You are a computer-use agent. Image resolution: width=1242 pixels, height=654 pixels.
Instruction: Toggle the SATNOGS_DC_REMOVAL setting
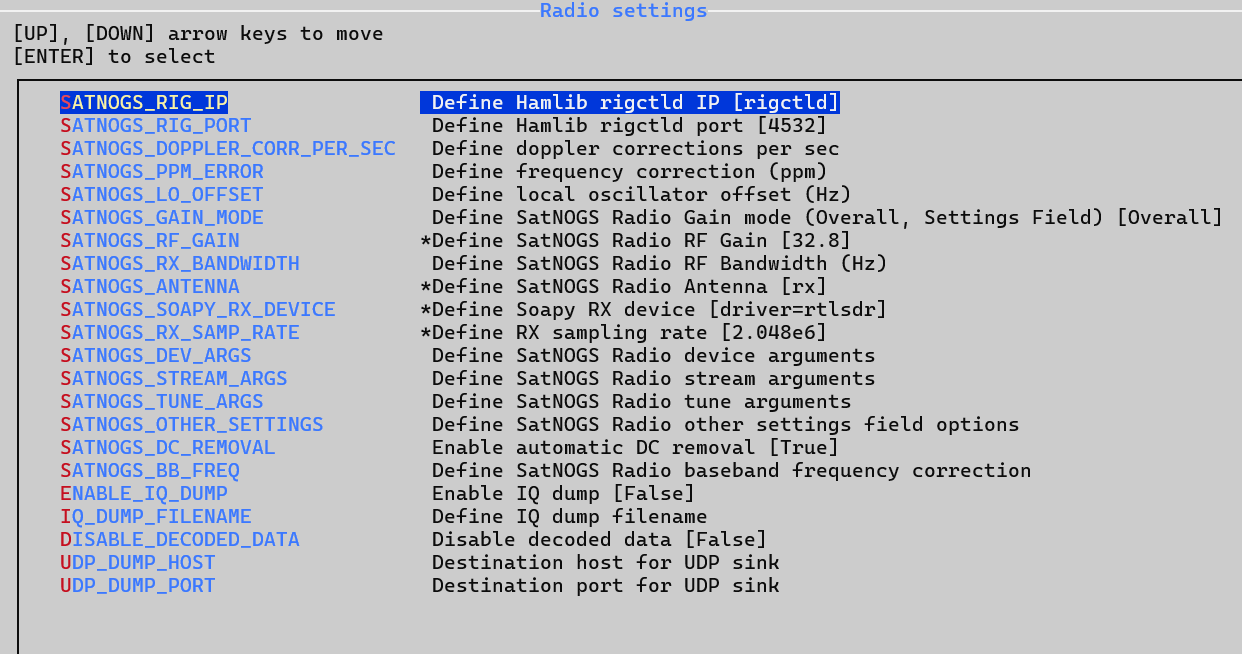168,448
